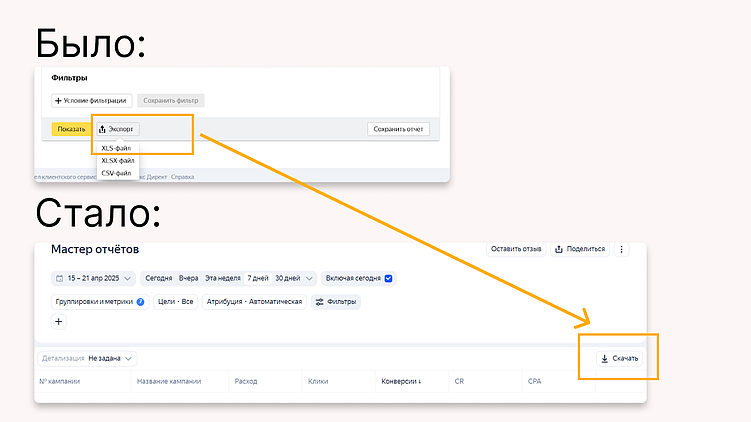Open the 'Фильтры' button with sliders icon
This screenshot has width=751, height=422.
pos(336,302)
